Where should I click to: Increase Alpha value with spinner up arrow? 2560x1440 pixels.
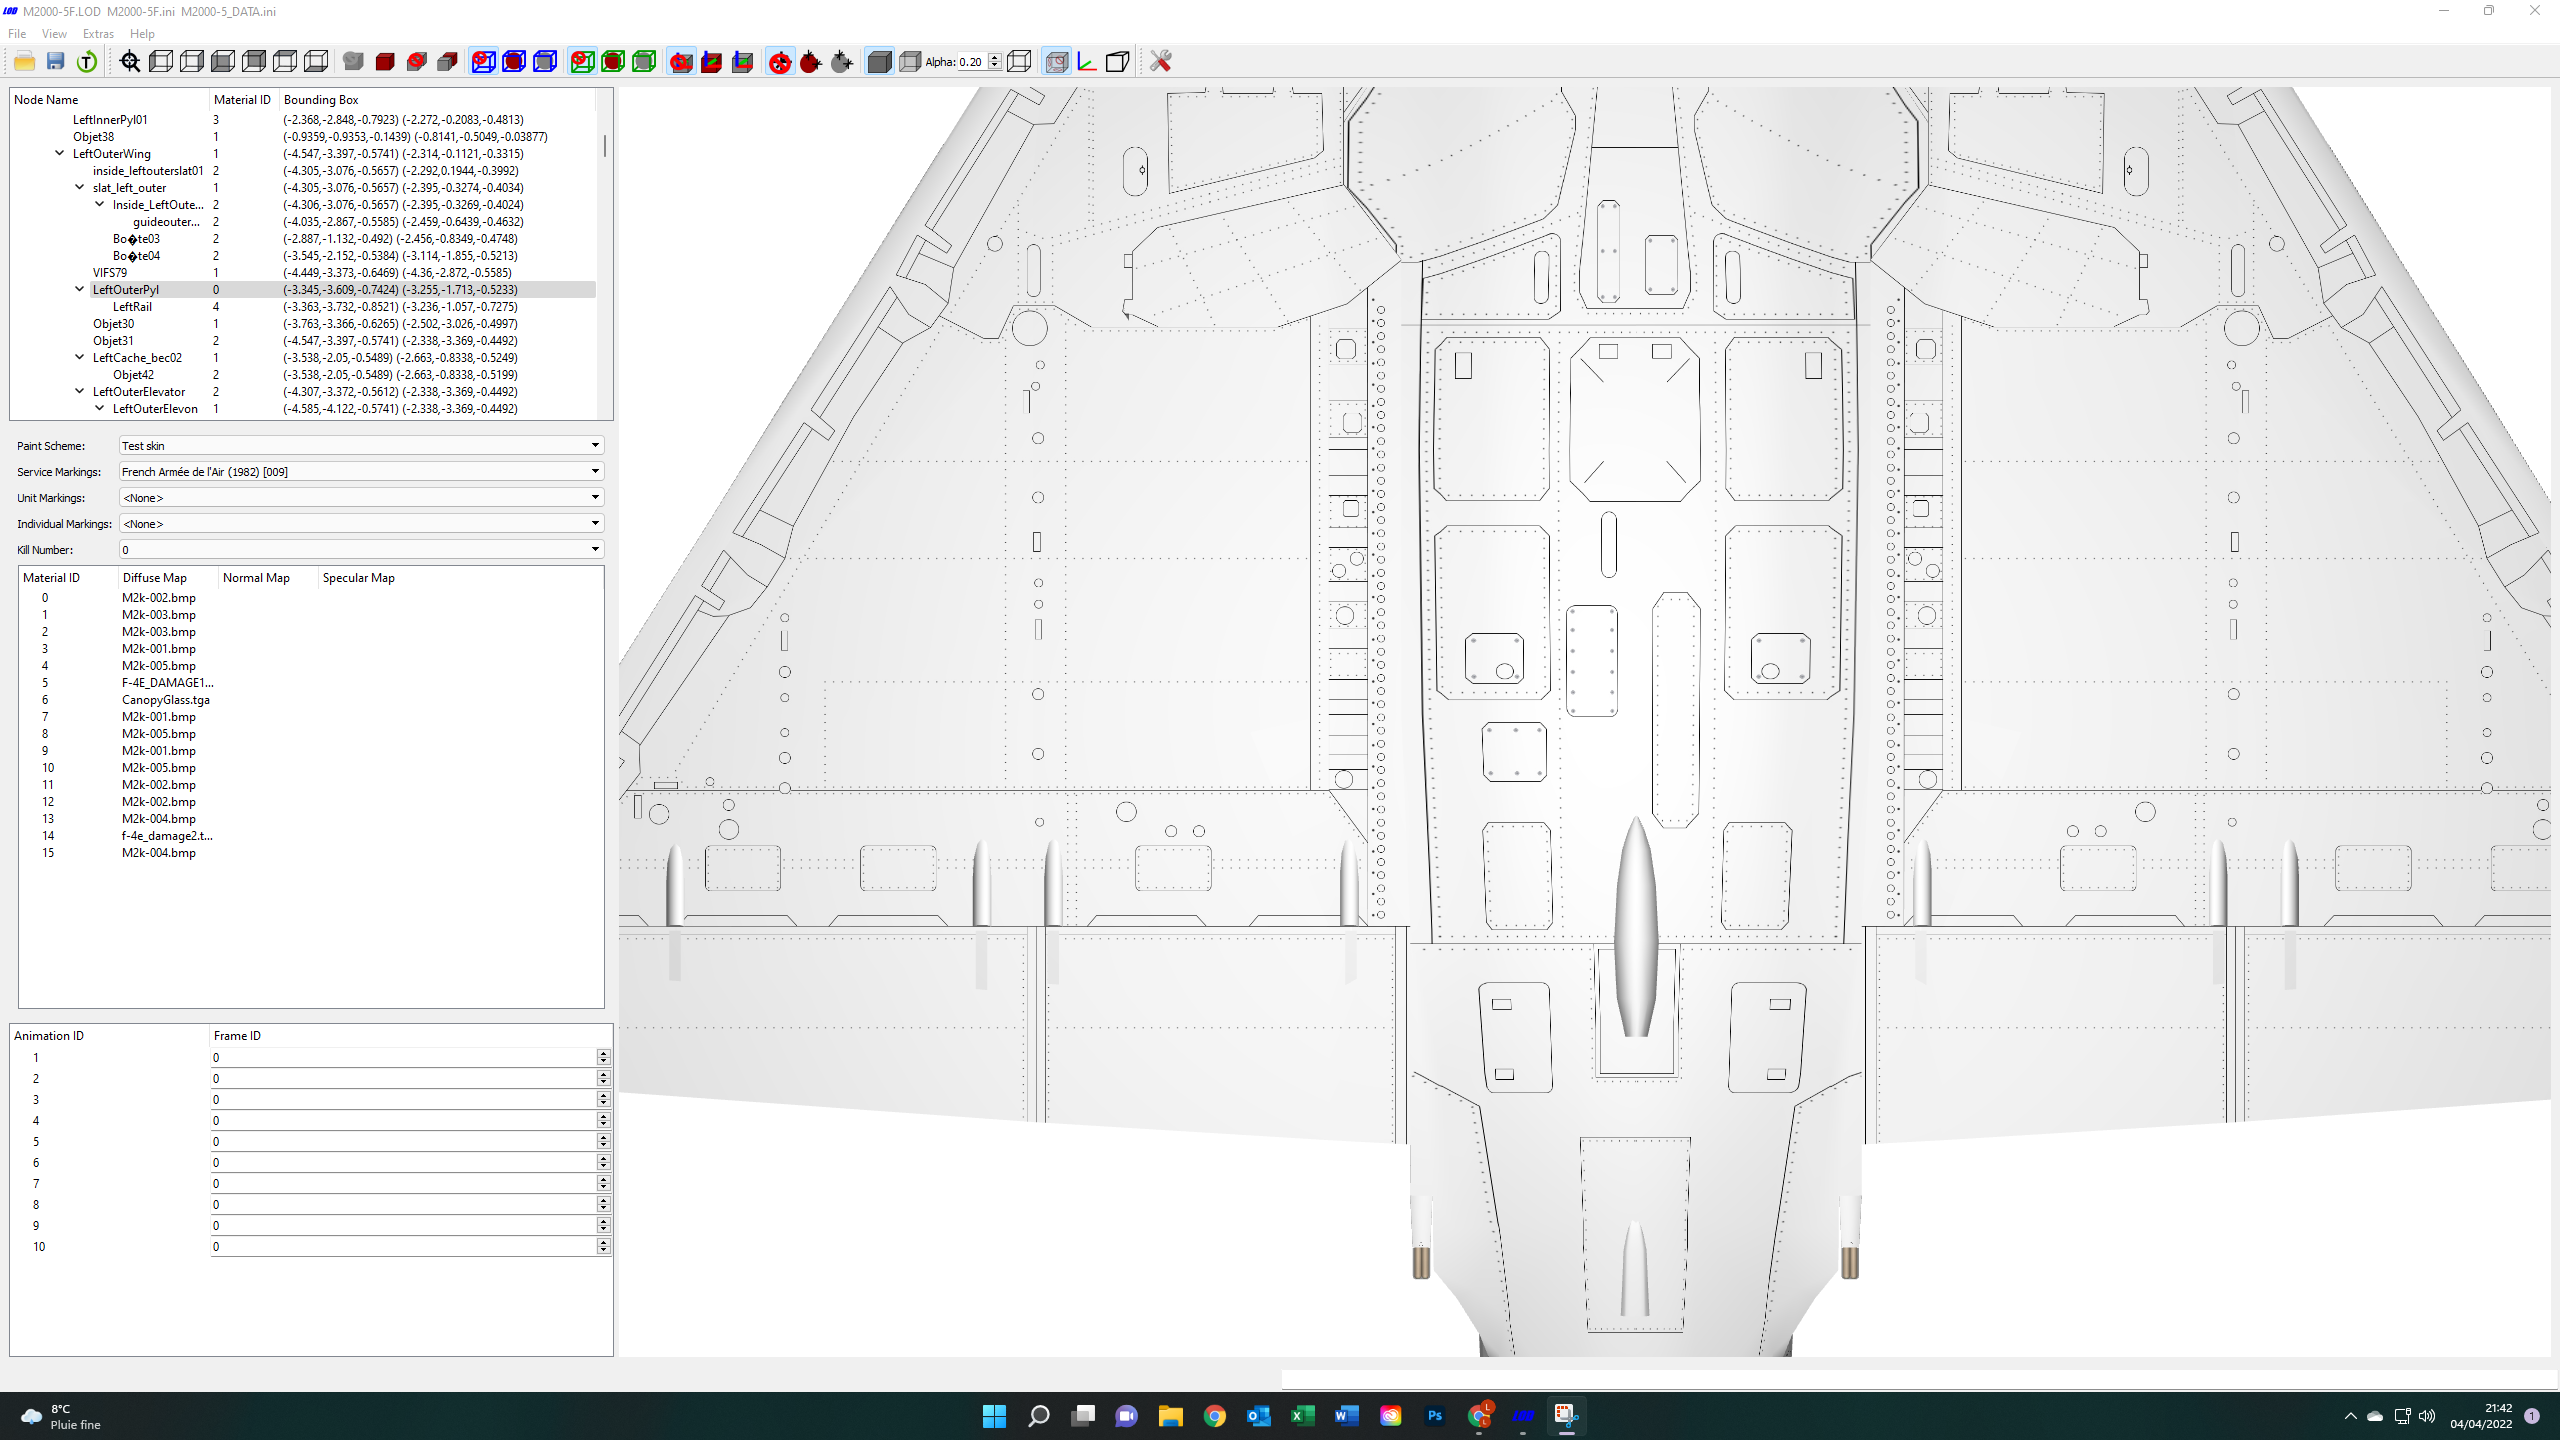coord(994,57)
